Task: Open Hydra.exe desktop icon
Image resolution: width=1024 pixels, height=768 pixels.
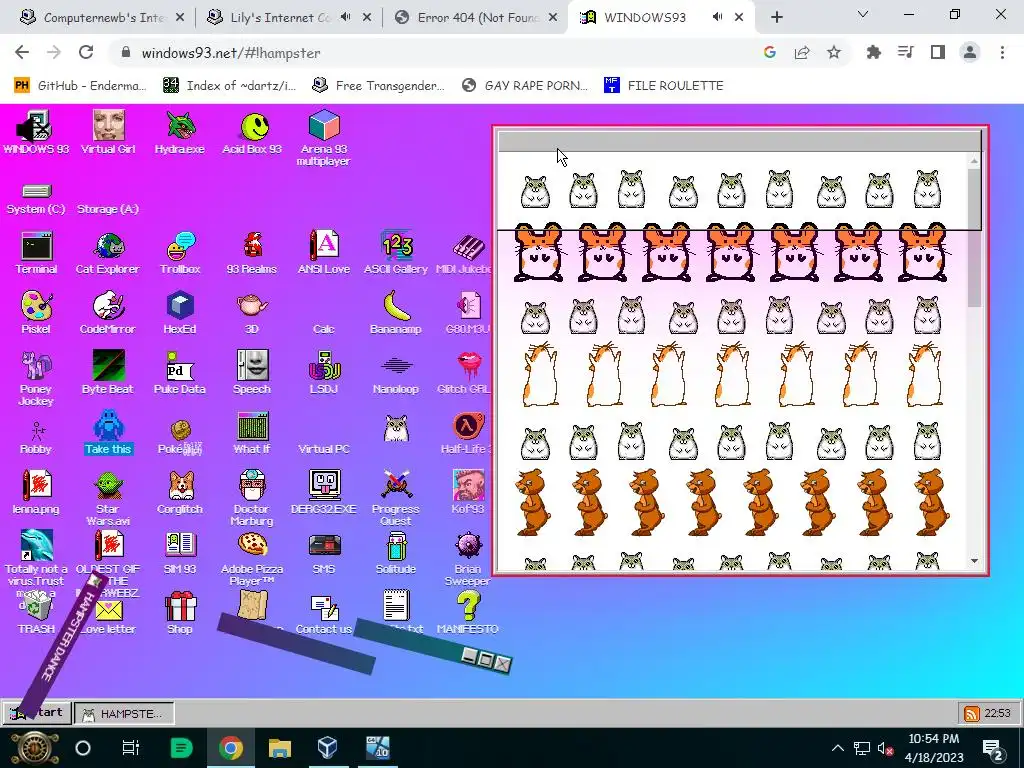Action: coord(180,133)
